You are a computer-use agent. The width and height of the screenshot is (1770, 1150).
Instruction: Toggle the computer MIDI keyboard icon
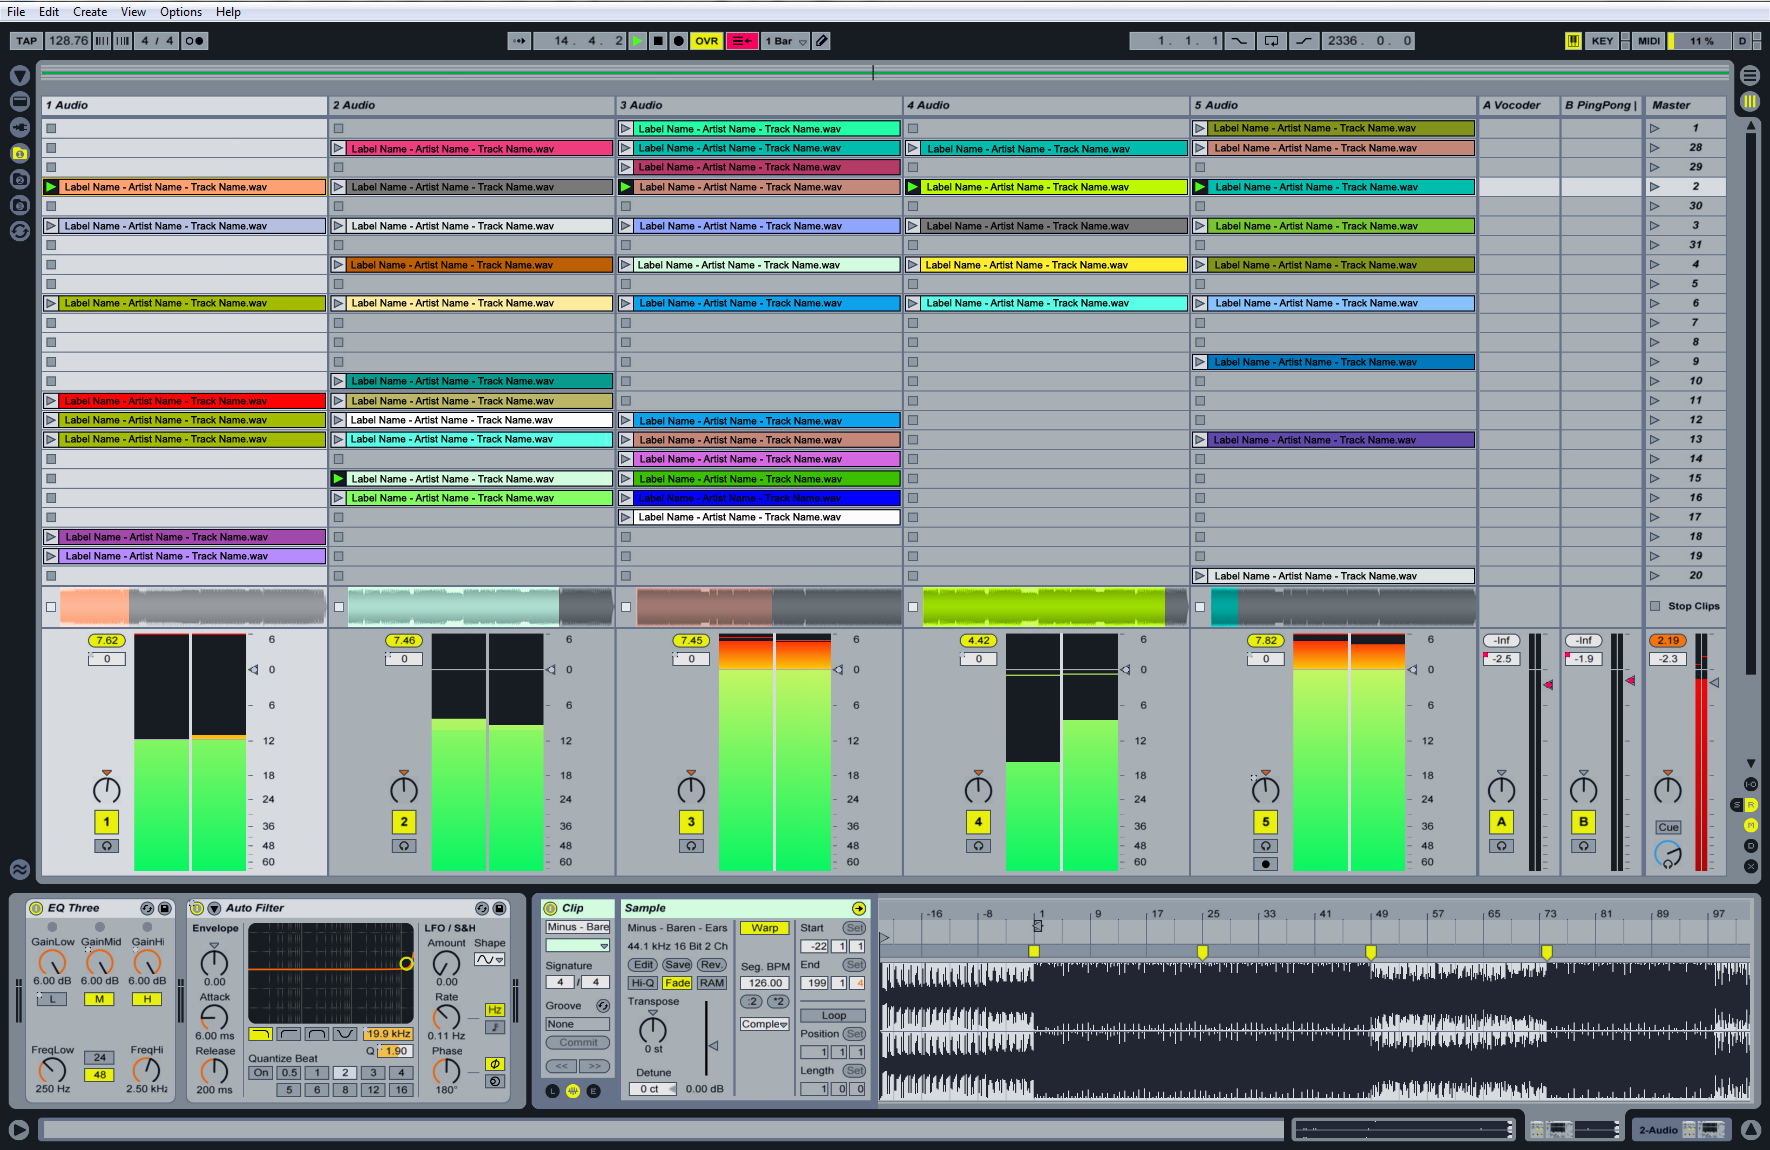coord(1573,41)
